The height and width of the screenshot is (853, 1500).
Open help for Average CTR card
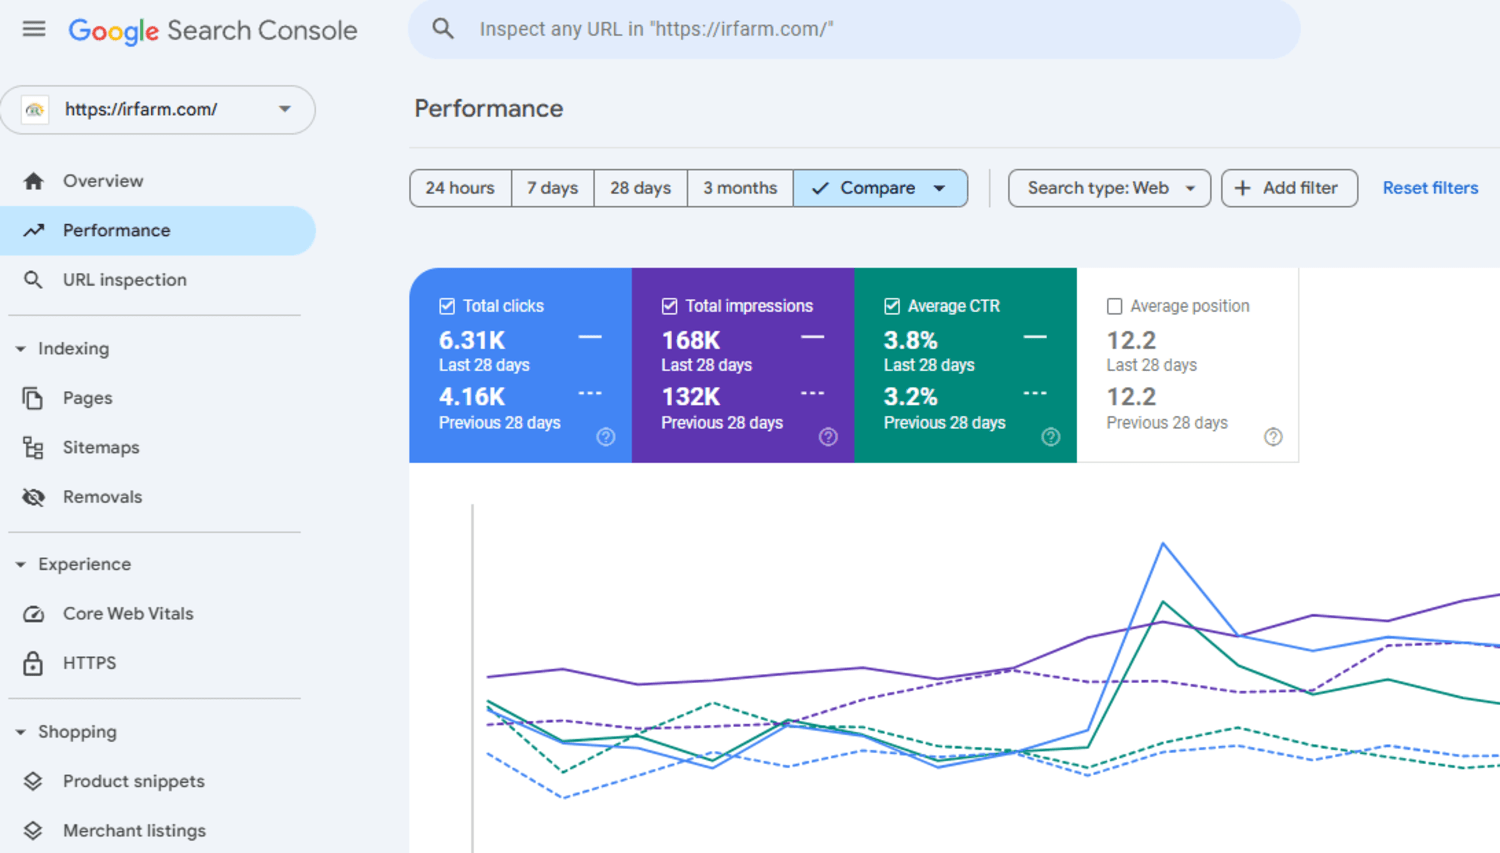pyautogui.click(x=1051, y=437)
